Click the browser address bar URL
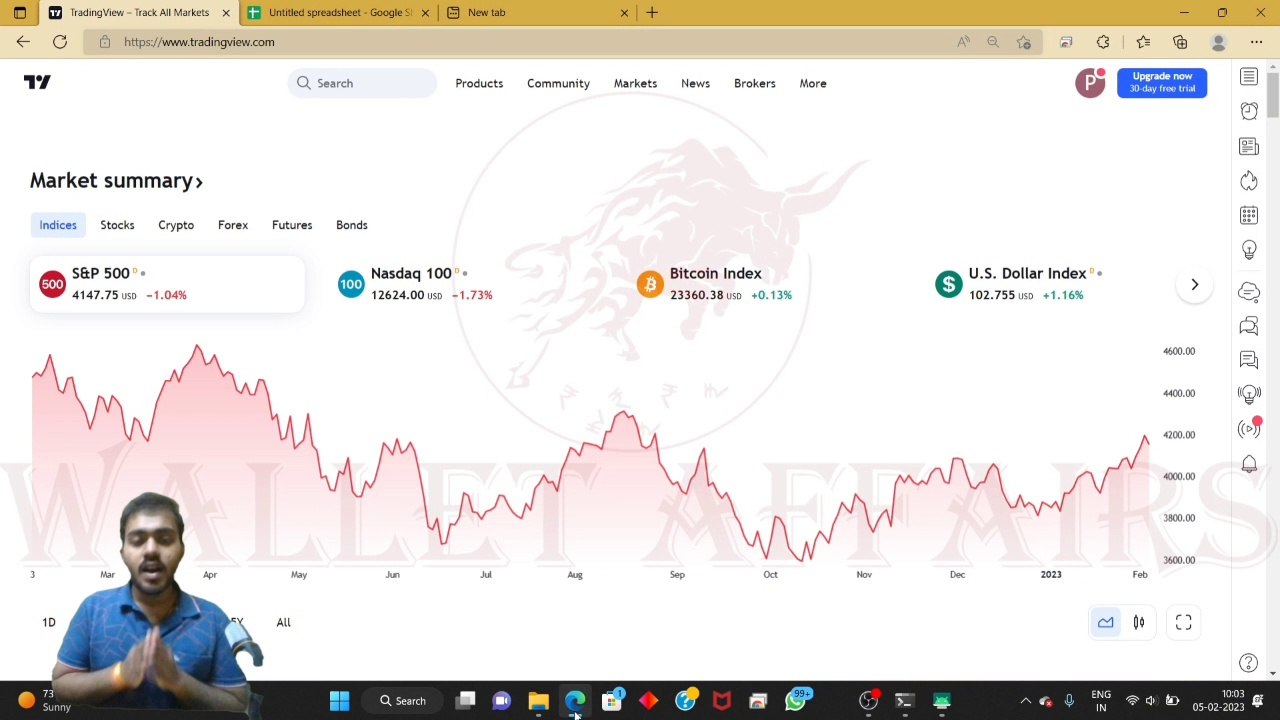Screen dimensions: 1280x720 coord(199,42)
